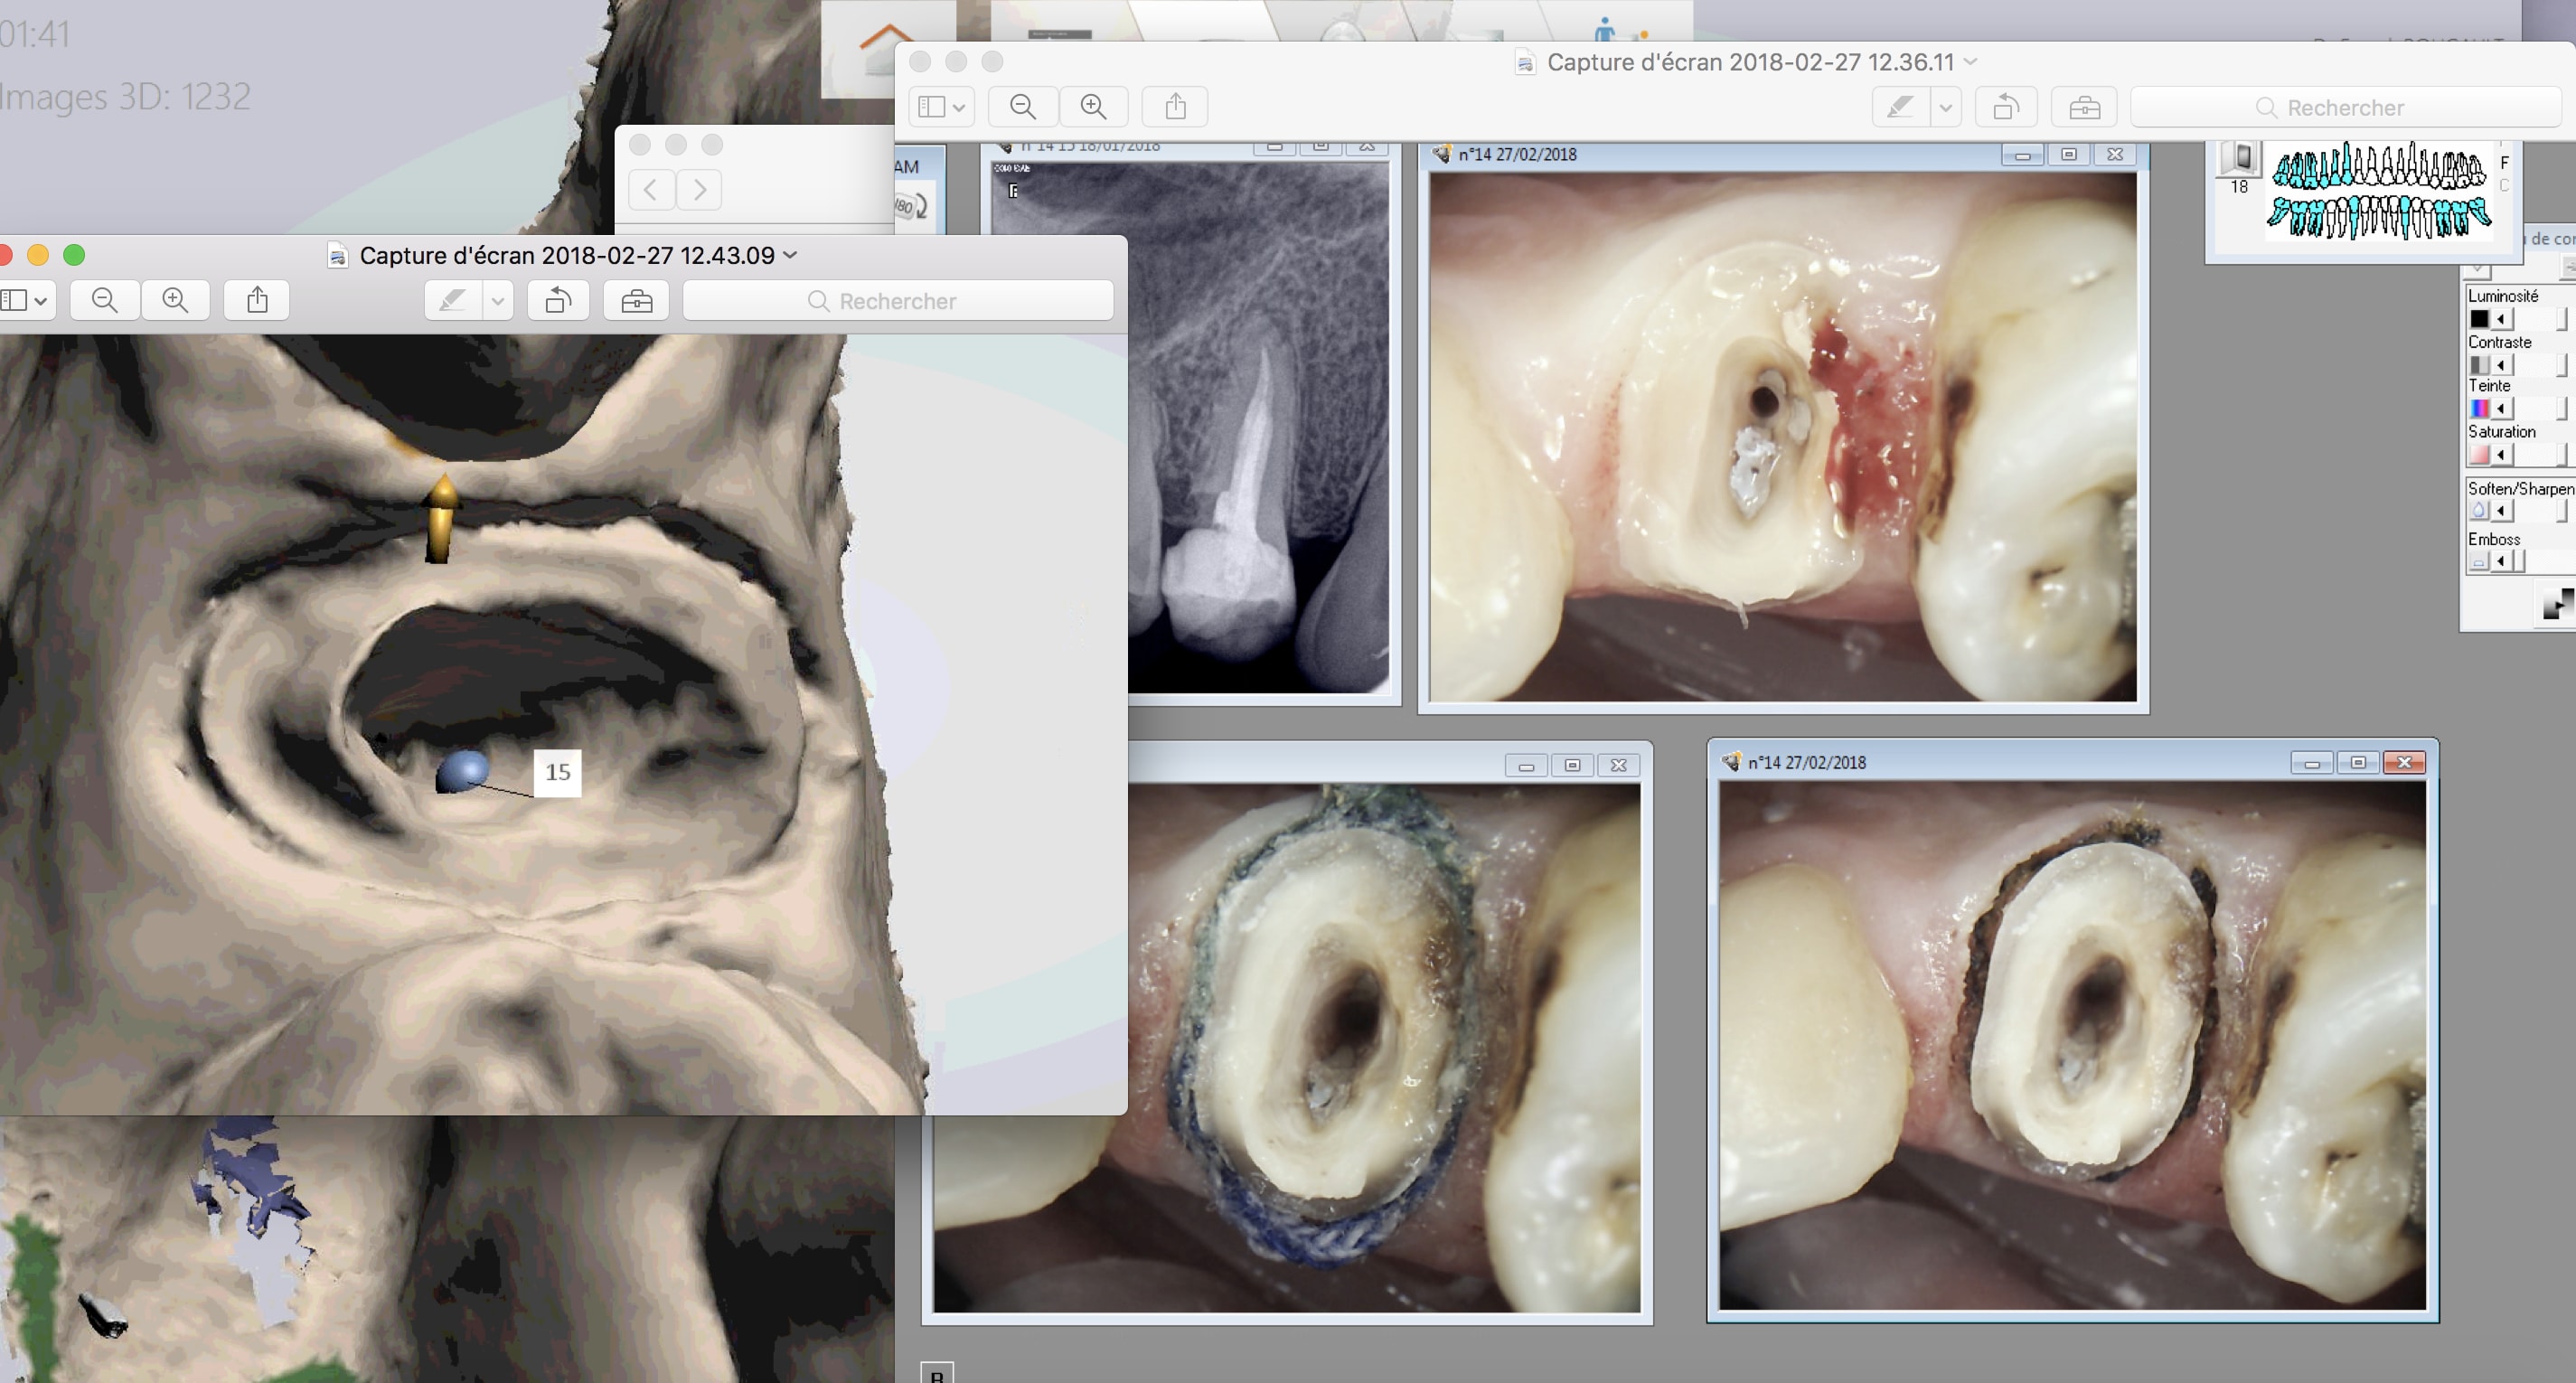Screen dimensions: 2576x1383
Task: Open title dropdown of Capture 12.43.09
Action: (x=791, y=255)
